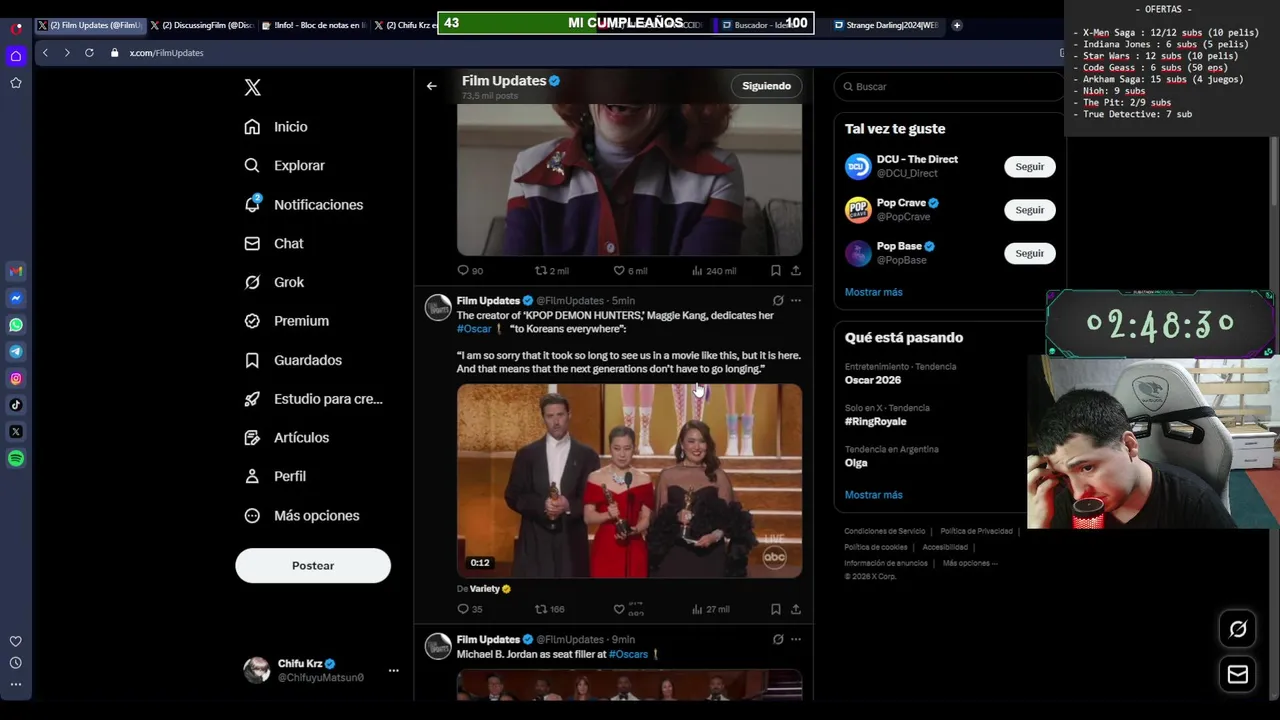The width and height of the screenshot is (1280, 720).
Task: Repost icon showing 2 mil
Action: pos(541,271)
